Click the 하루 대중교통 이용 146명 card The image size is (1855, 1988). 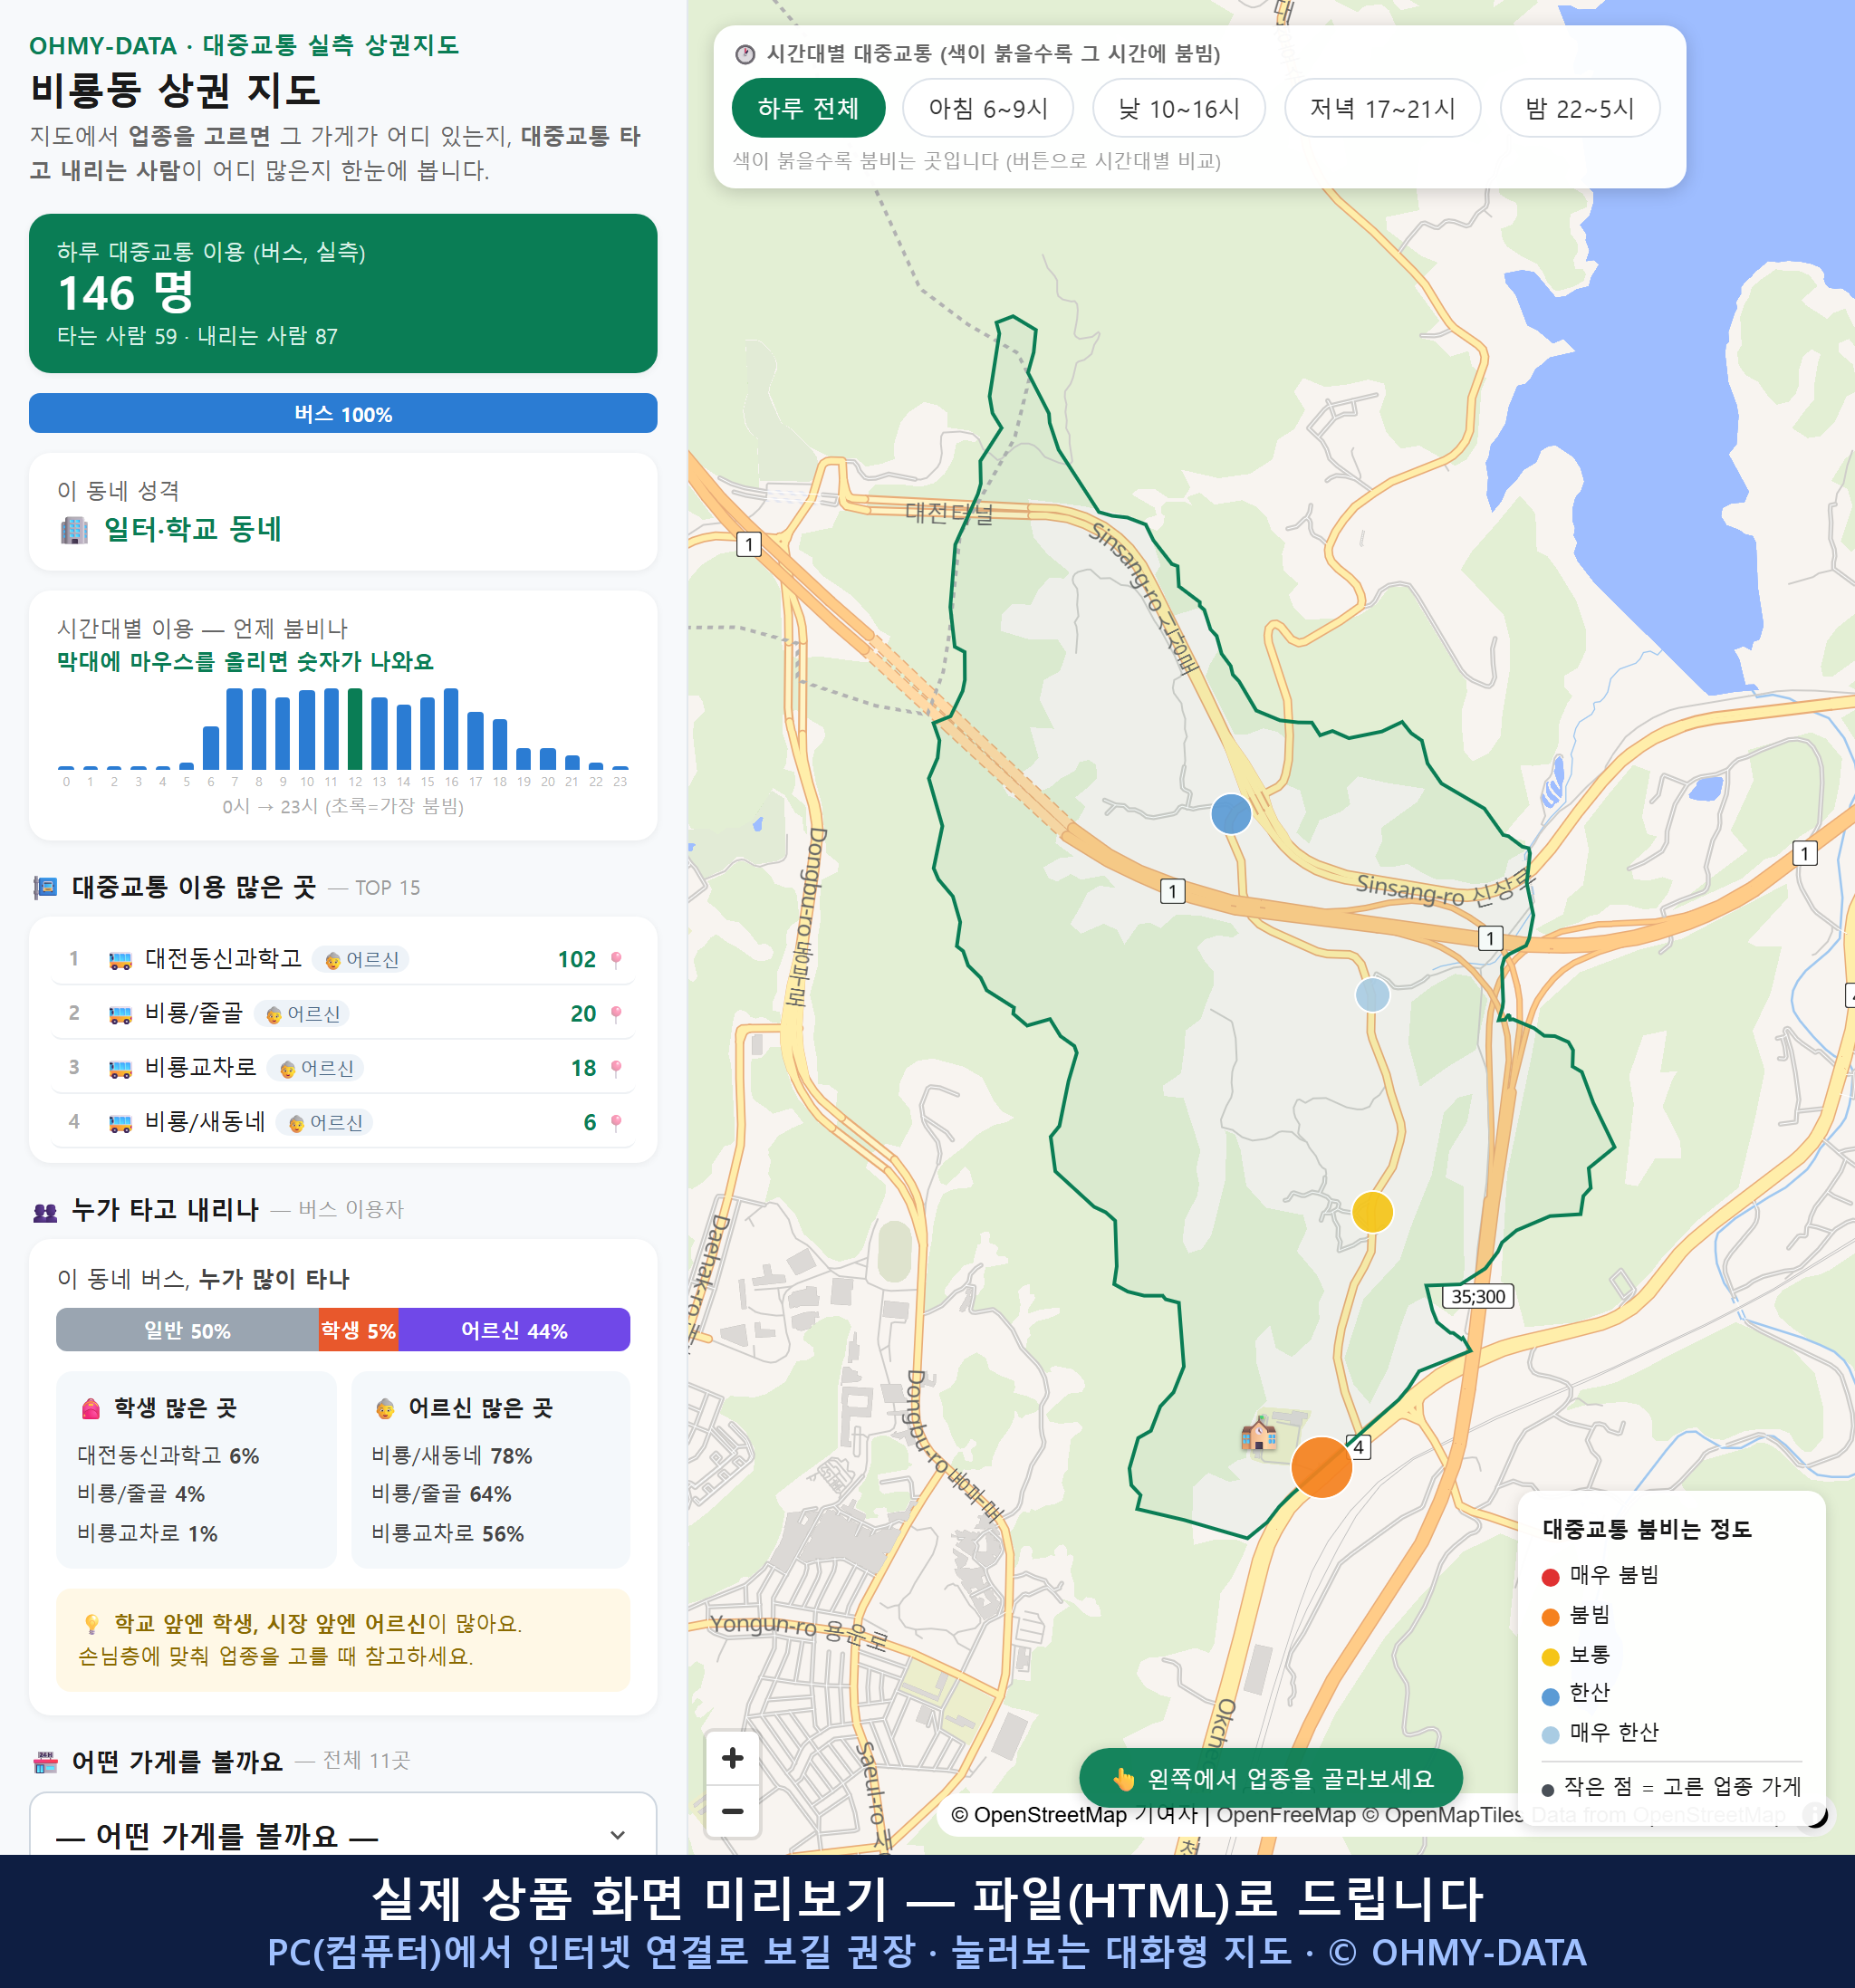[343, 293]
